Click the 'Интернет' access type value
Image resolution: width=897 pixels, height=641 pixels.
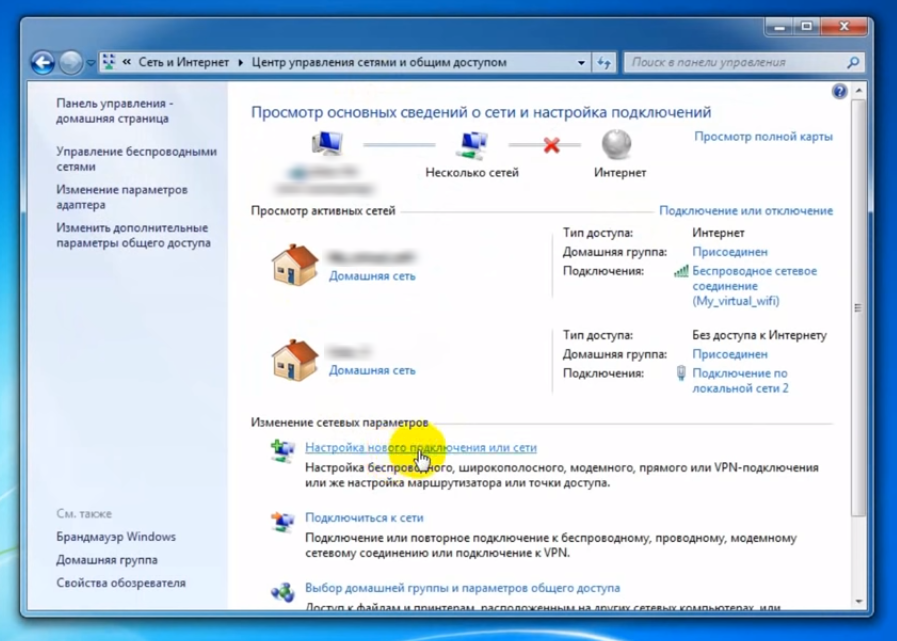click(x=718, y=233)
